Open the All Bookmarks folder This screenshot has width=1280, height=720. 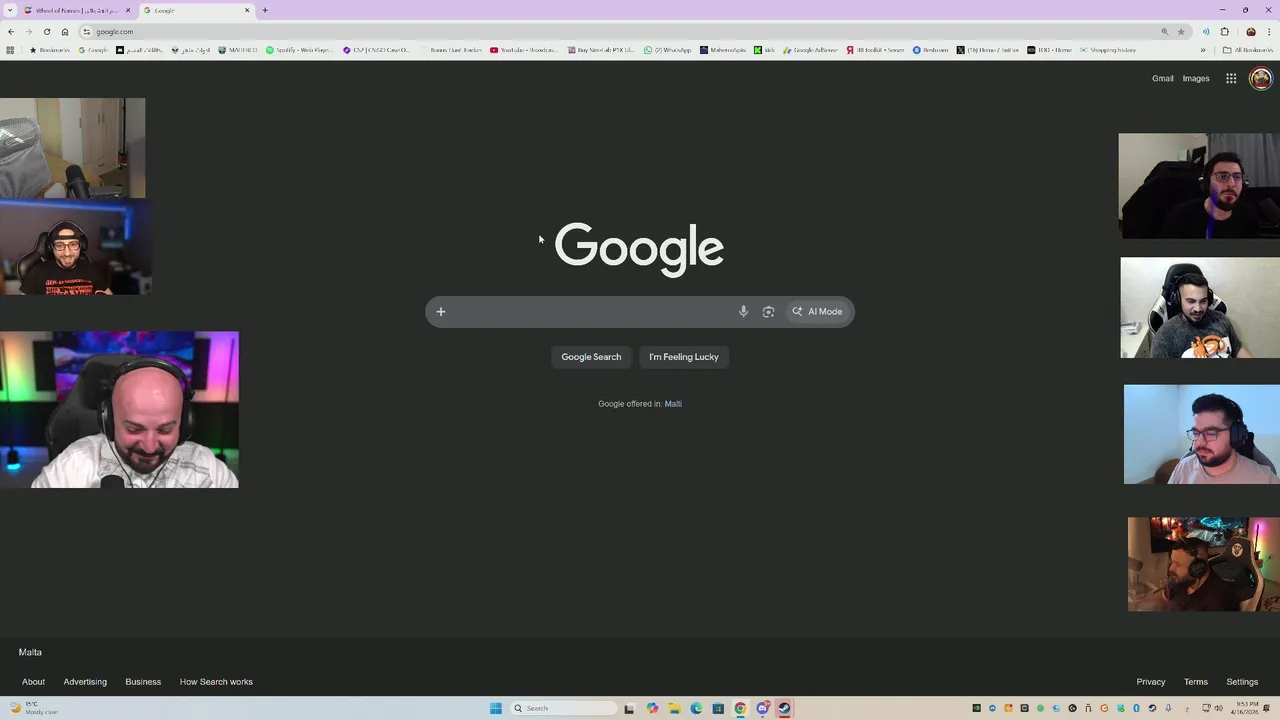click(x=1248, y=50)
